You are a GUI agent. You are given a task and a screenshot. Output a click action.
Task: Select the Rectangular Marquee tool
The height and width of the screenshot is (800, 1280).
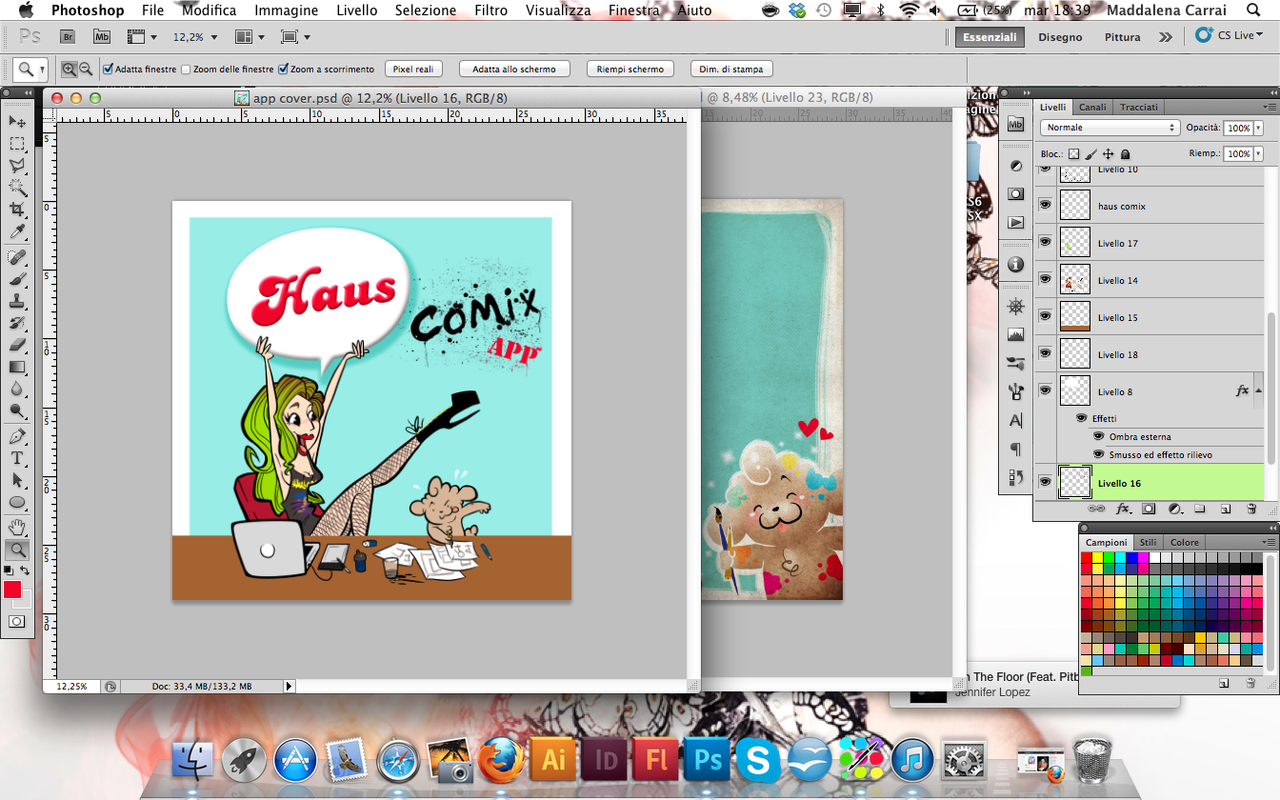(x=17, y=144)
